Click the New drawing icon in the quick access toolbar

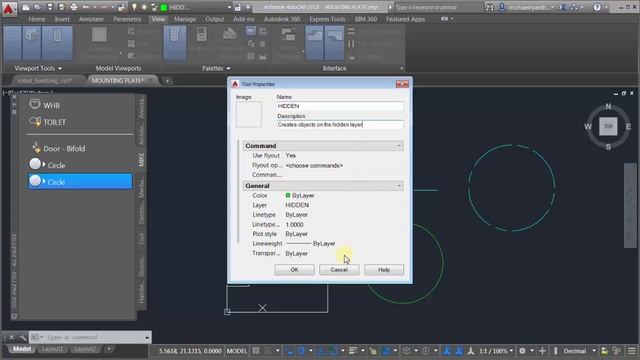[x=26, y=7]
